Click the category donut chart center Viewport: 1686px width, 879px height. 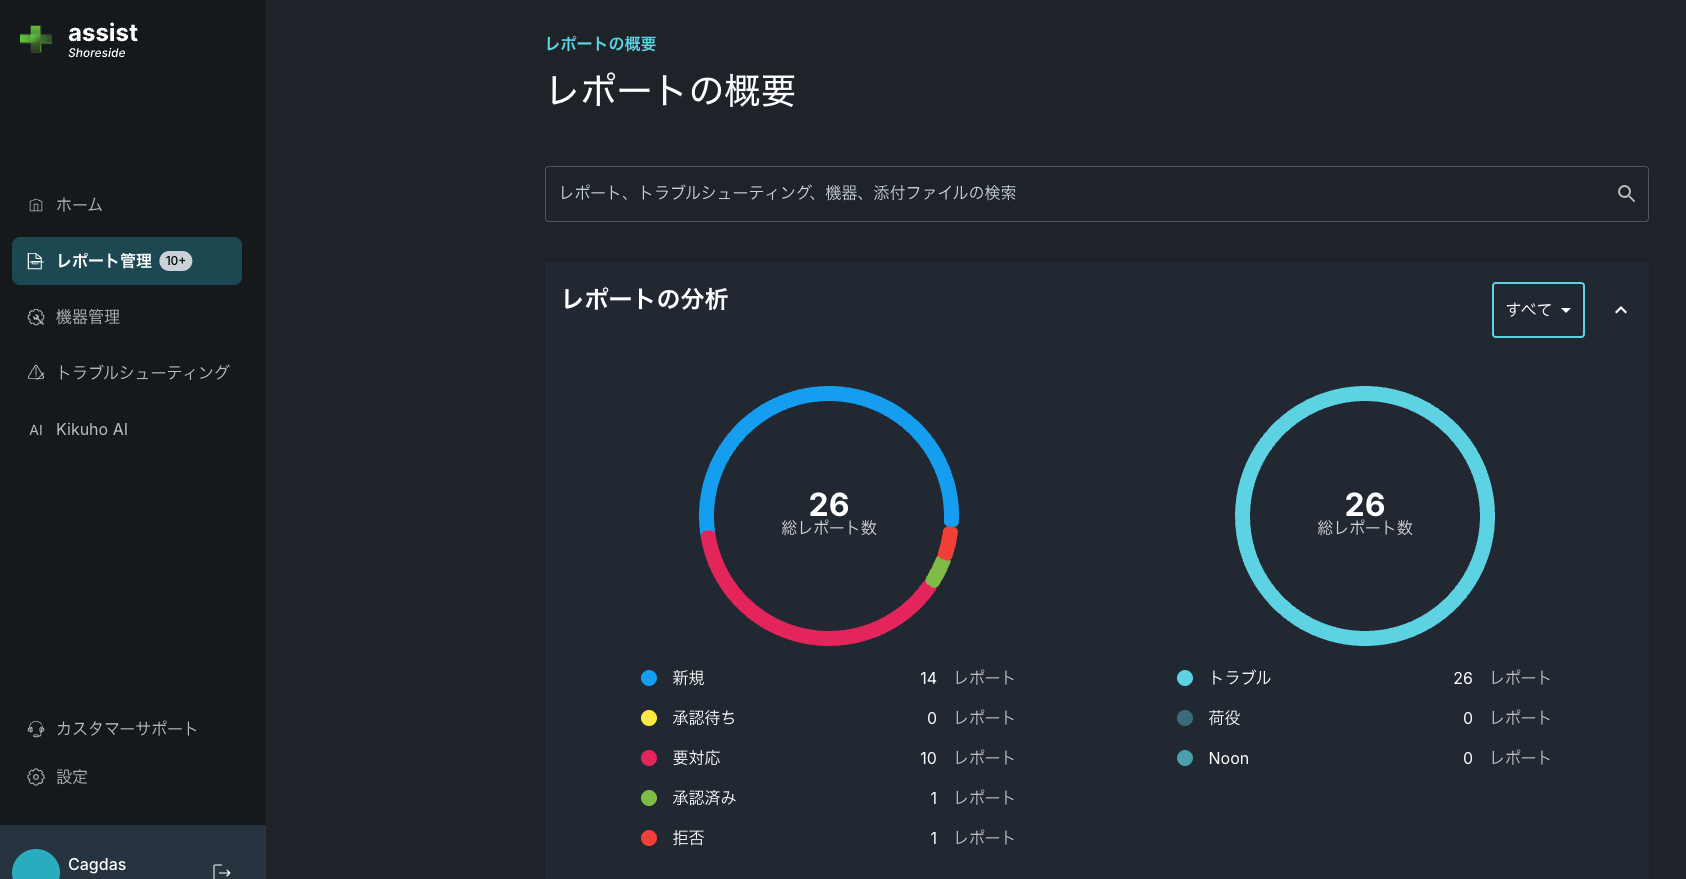[1365, 516]
